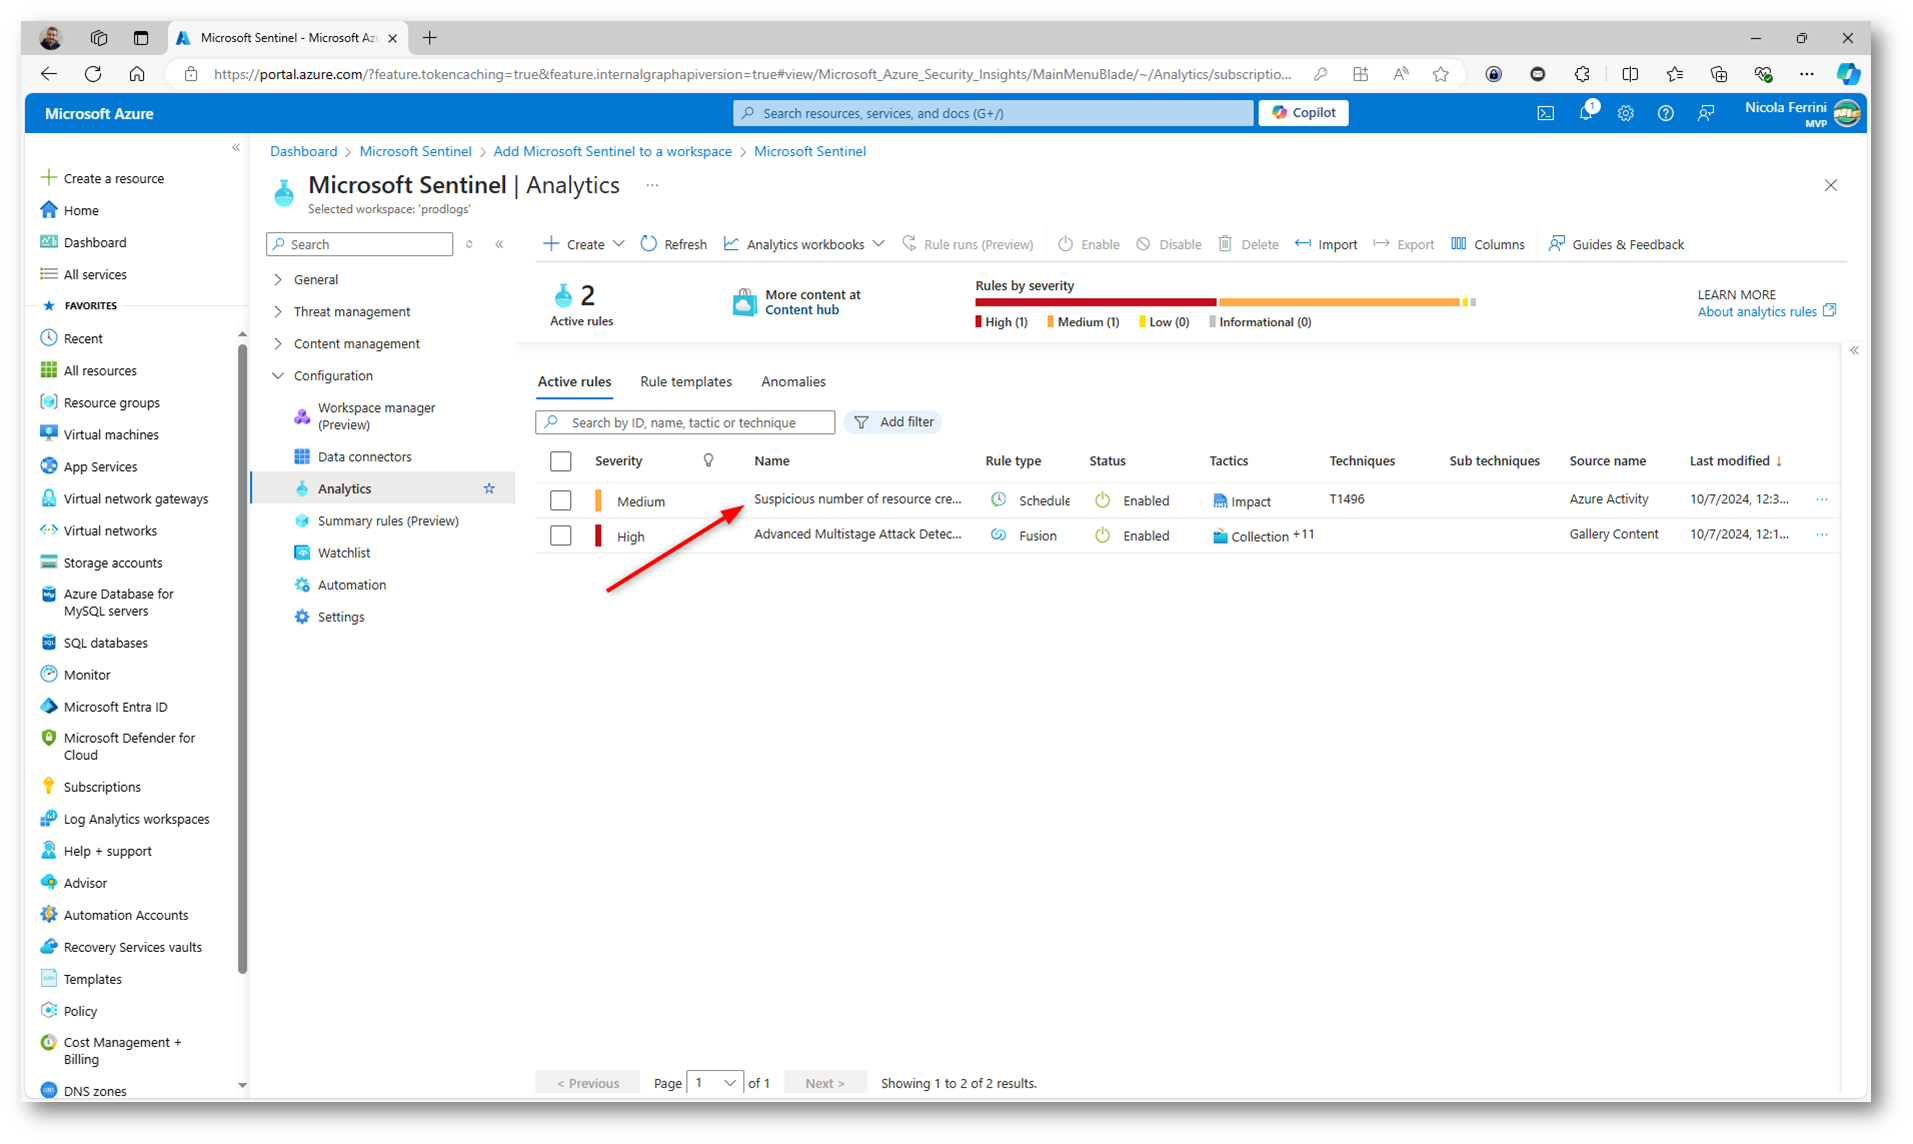Open Watchlist menu item
1913x1144 pixels.
pyautogui.click(x=344, y=553)
